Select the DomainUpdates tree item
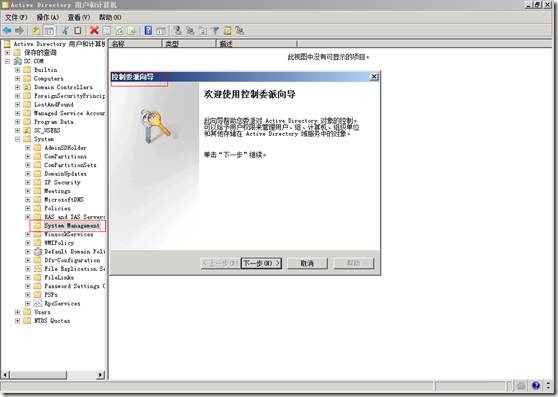This screenshot has height=397, width=558. (65, 174)
